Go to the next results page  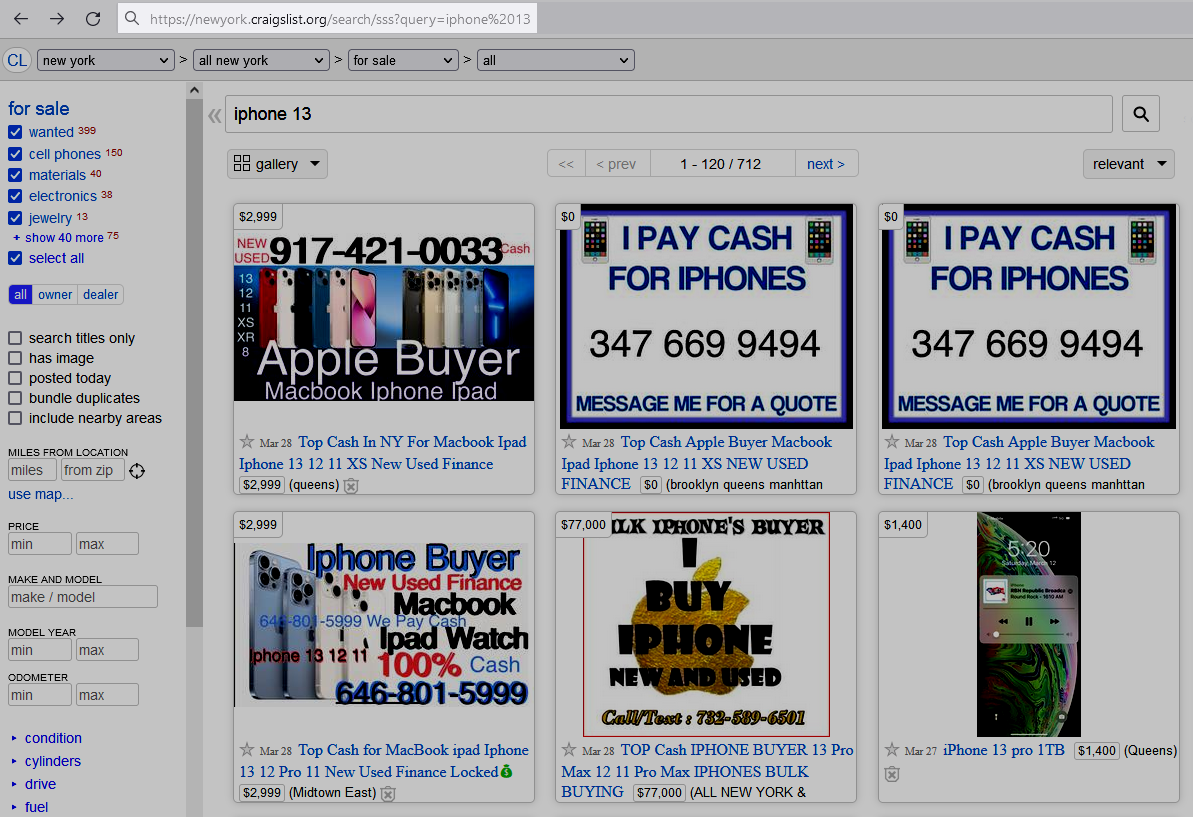click(826, 163)
